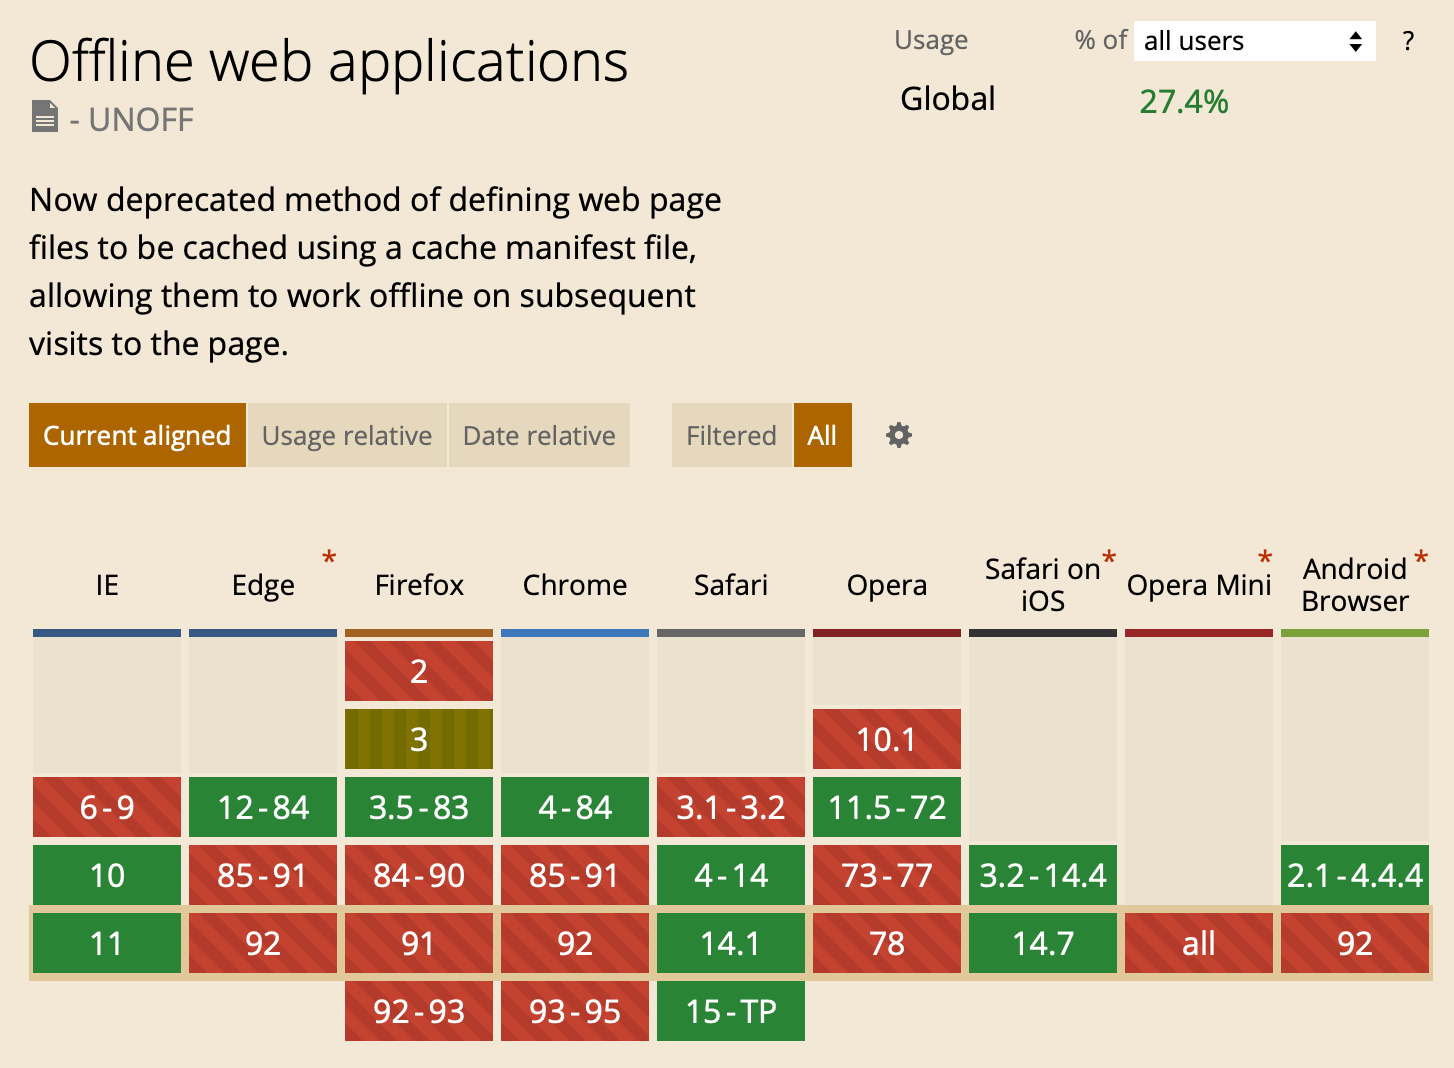Select the iOS Safari 3.2-14.4 cell
This screenshot has height=1068, width=1454.
pos(1043,875)
